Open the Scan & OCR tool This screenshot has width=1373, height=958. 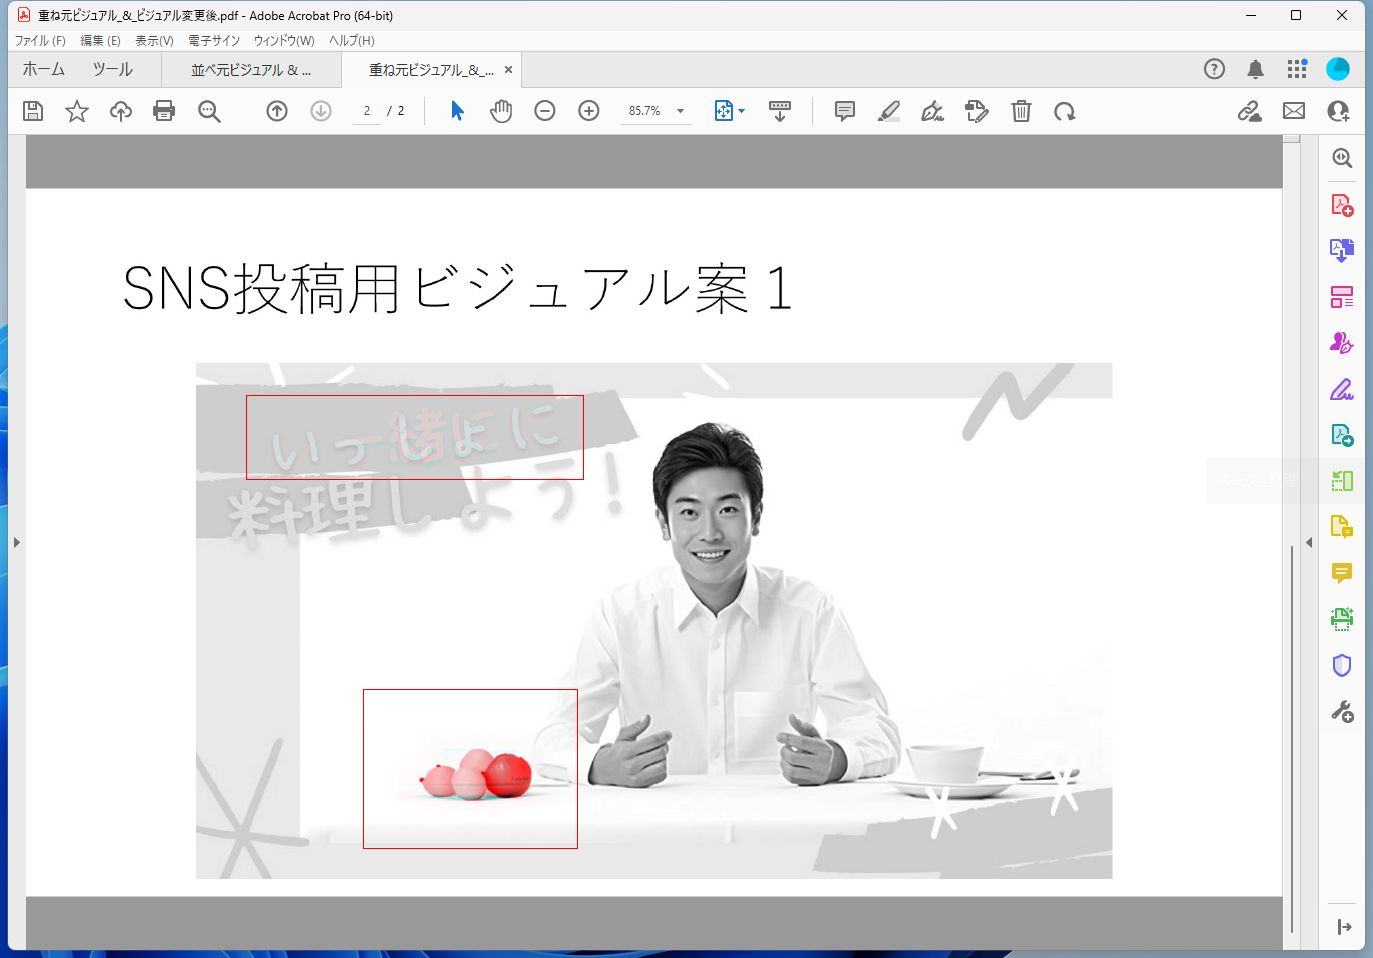point(1342,619)
